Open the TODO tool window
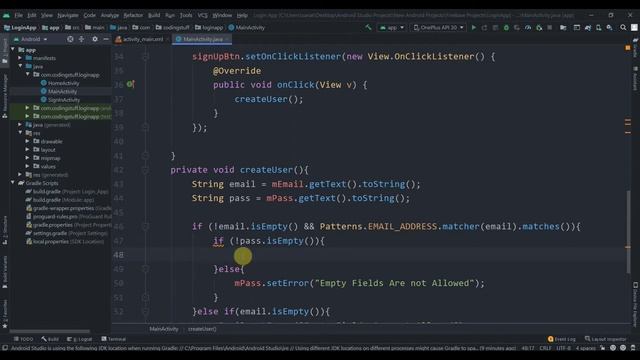 24,339
